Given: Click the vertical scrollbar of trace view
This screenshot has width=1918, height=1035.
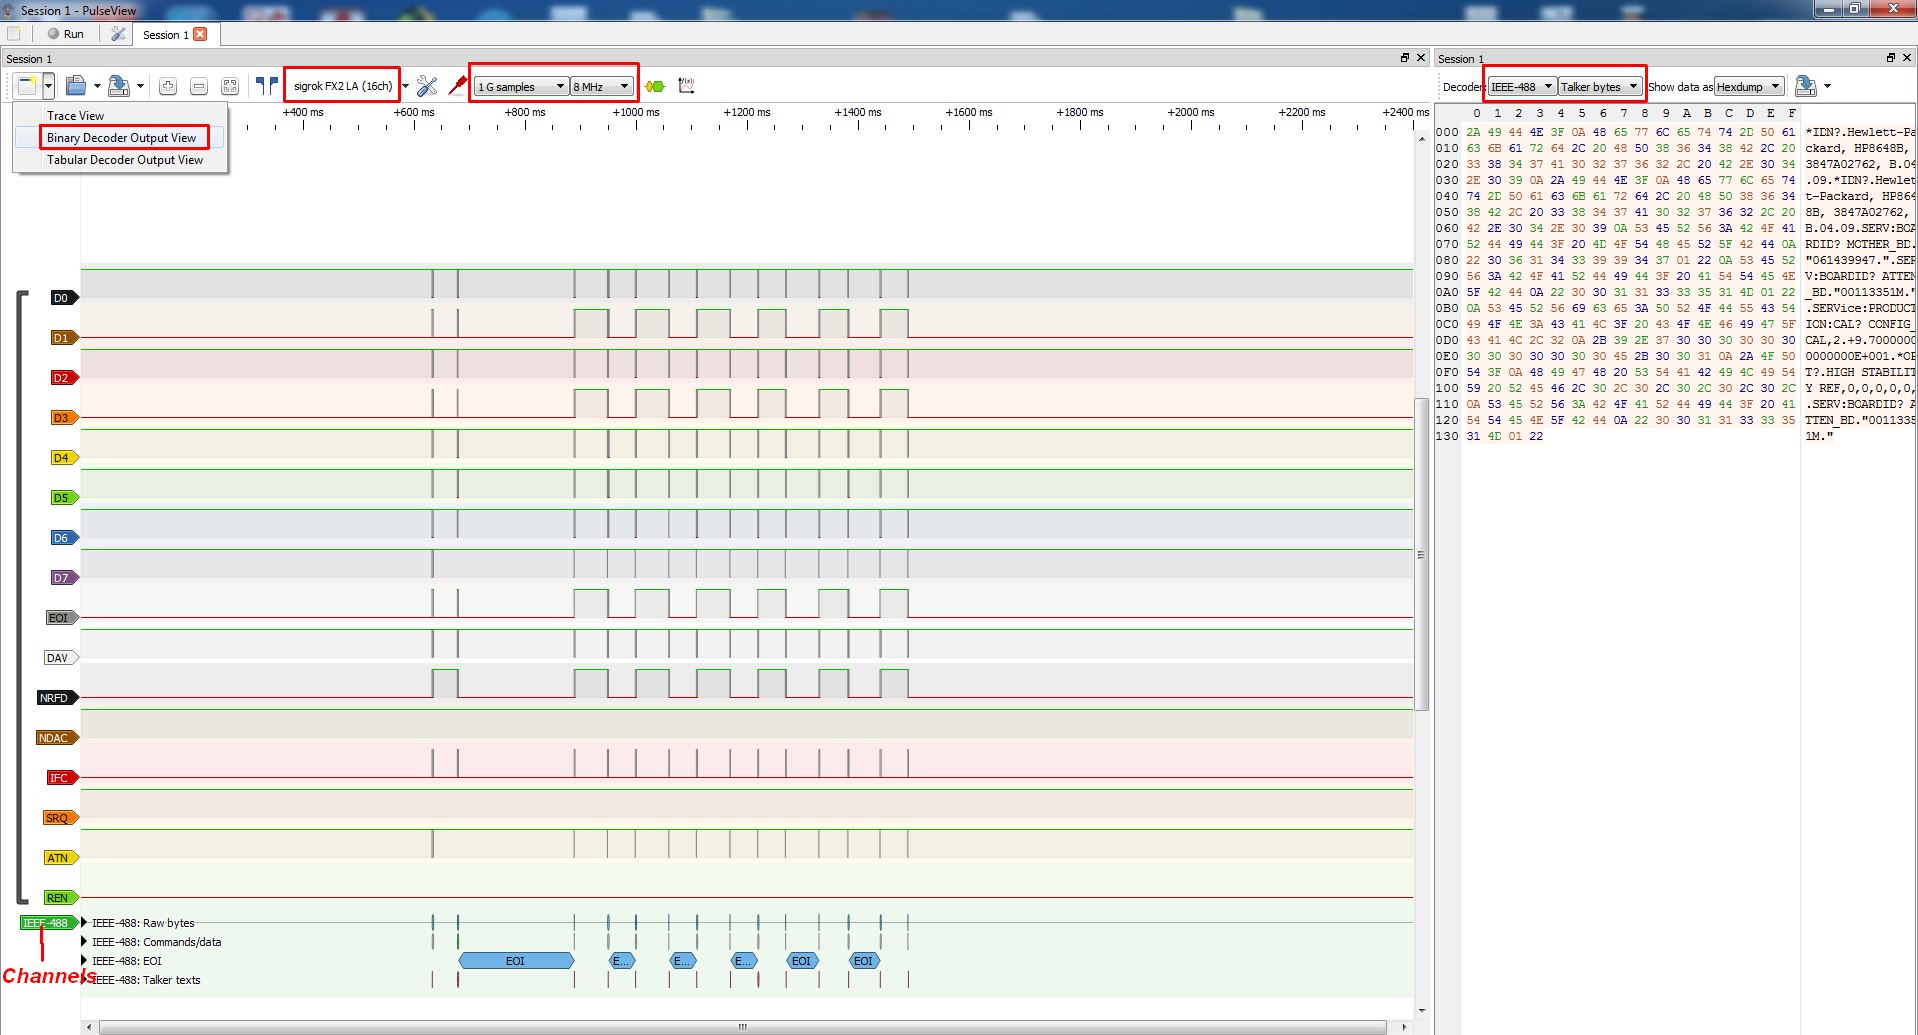Looking at the screenshot, I should (x=1422, y=555).
